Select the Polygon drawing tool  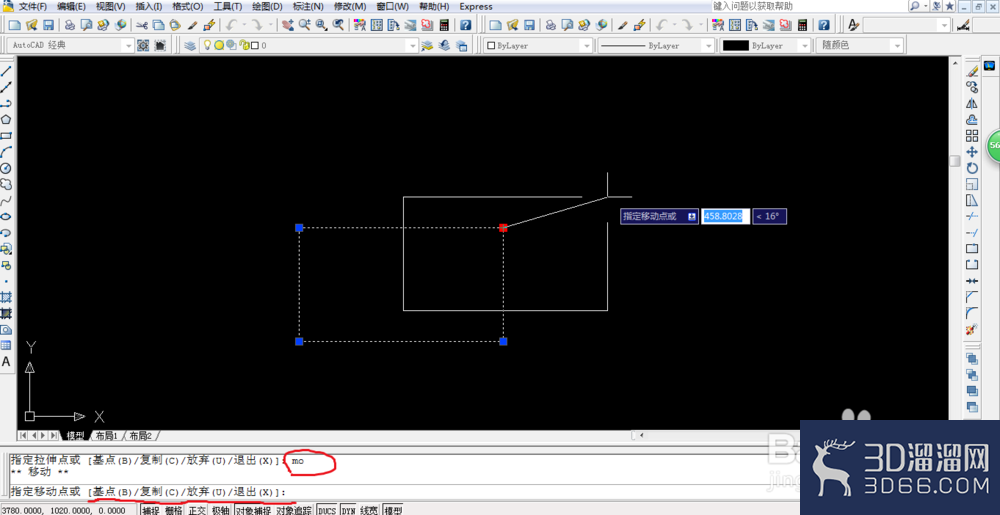(6, 119)
